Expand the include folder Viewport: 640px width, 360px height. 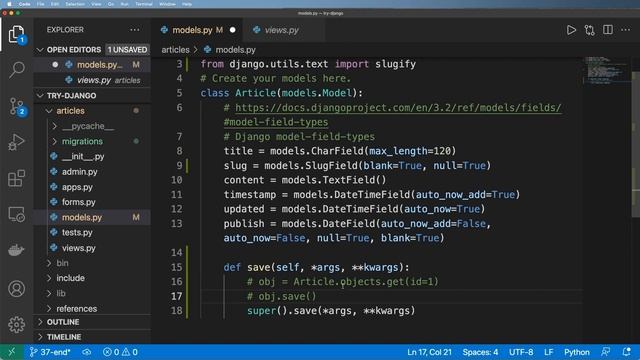[92, 278]
